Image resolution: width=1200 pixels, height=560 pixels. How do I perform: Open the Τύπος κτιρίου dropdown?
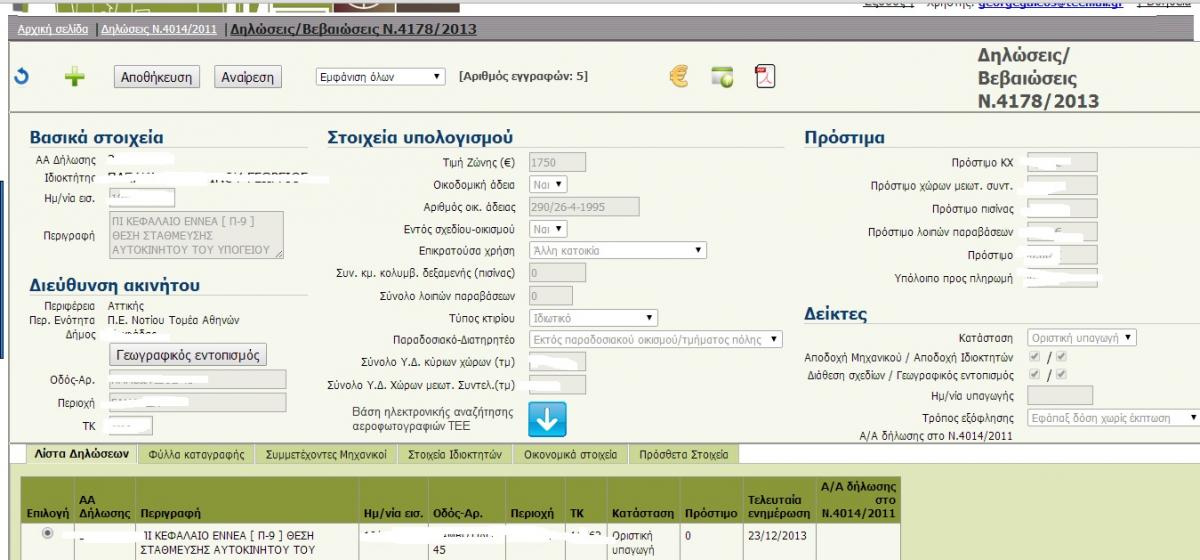[591, 318]
